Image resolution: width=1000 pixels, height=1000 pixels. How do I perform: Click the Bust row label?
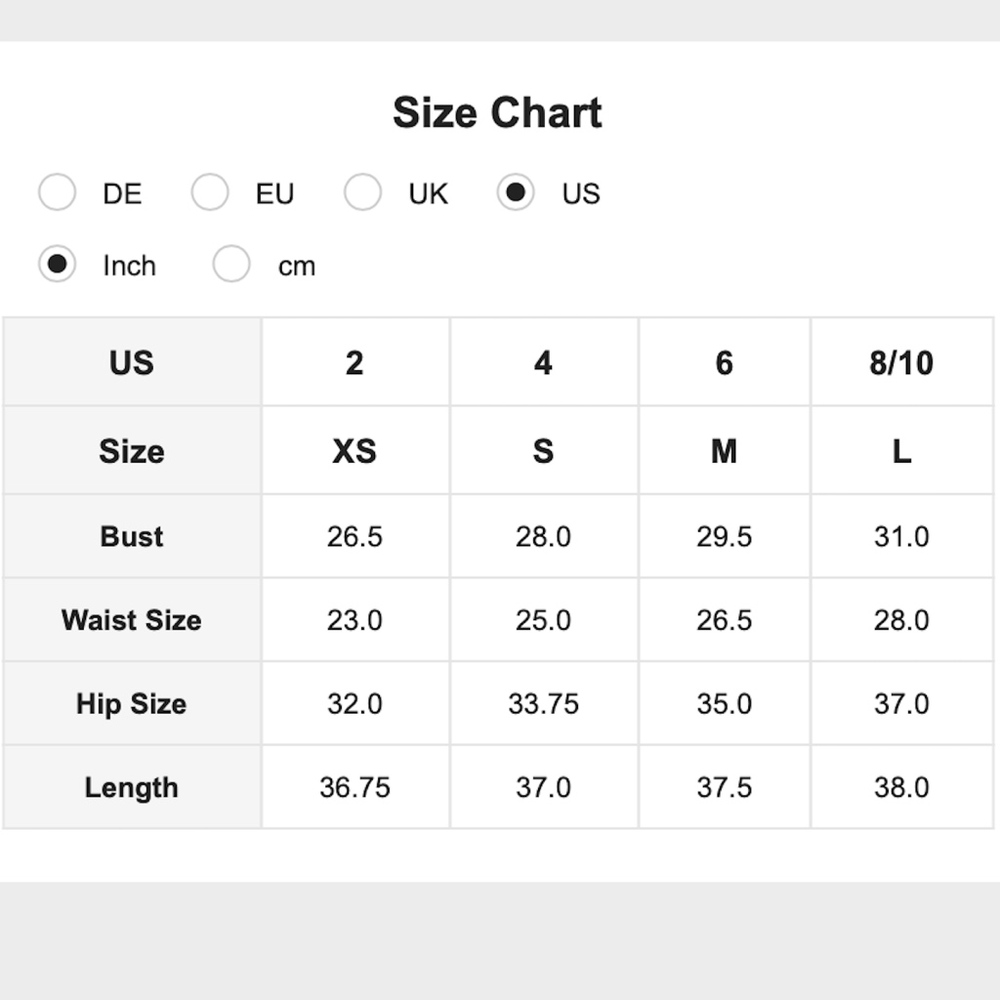tap(132, 537)
